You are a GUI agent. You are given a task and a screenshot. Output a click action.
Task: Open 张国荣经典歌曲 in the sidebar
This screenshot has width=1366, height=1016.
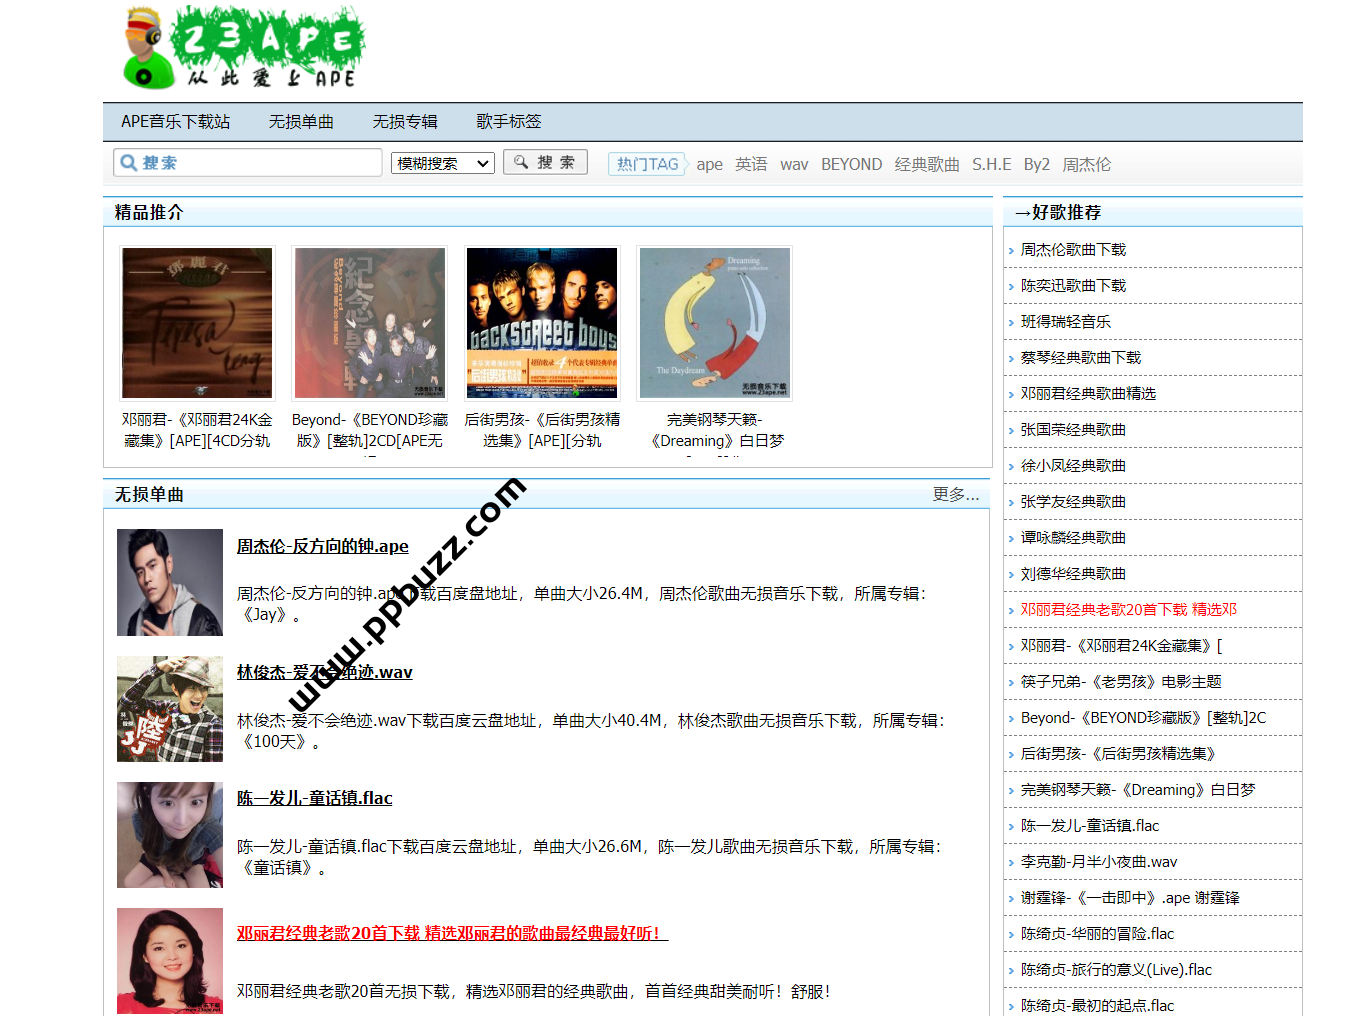click(x=1073, y=430)
